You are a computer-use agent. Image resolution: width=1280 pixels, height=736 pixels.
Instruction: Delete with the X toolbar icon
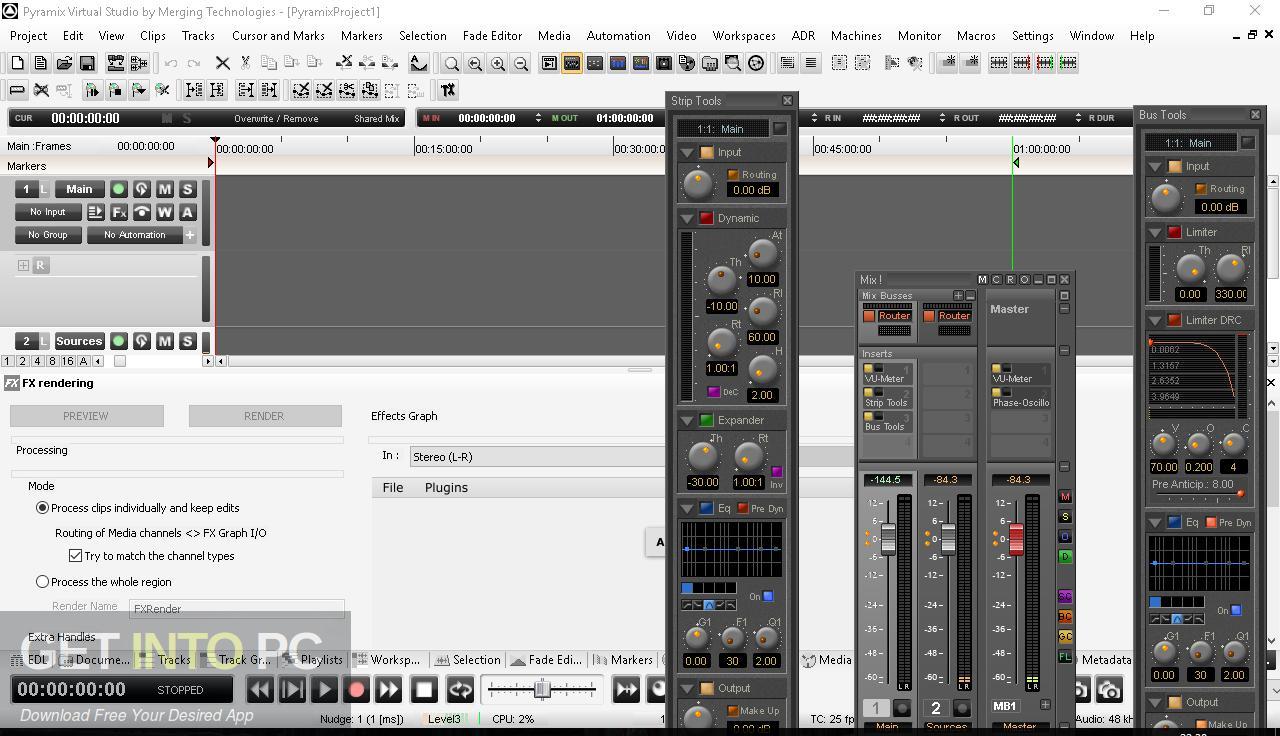click(222, 63)
